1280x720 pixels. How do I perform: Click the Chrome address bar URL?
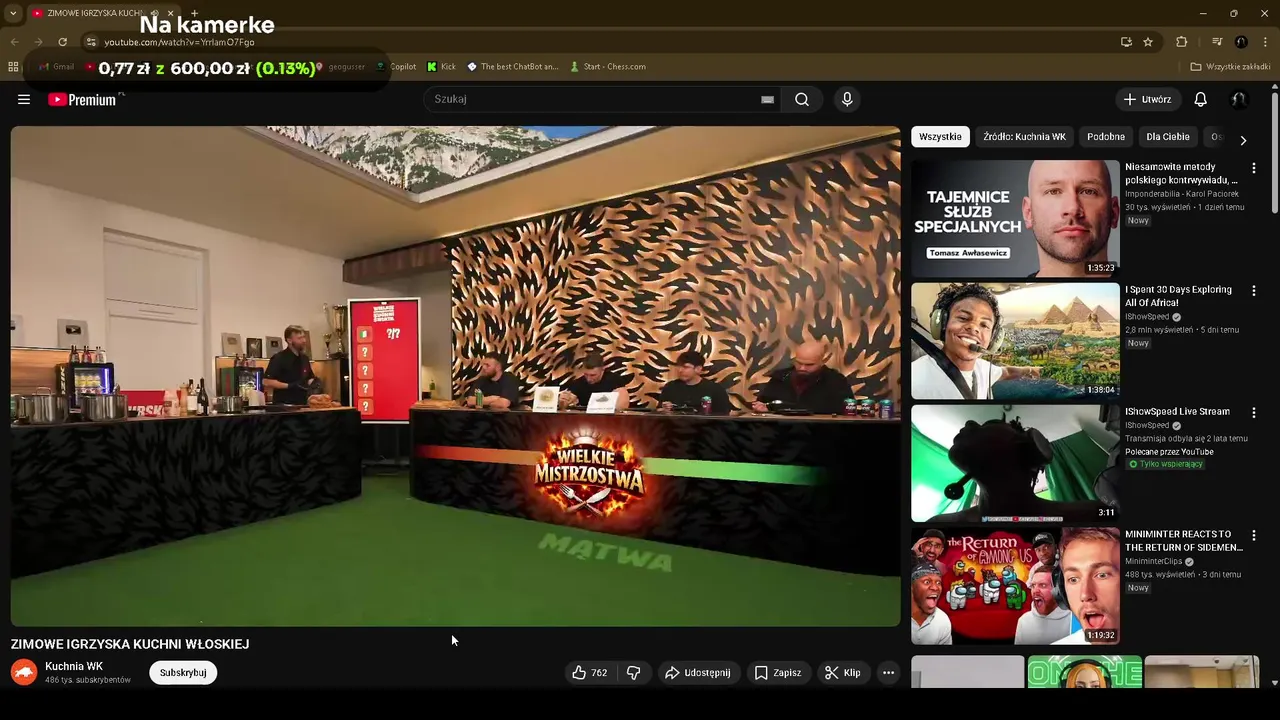(x=180, y=42)
